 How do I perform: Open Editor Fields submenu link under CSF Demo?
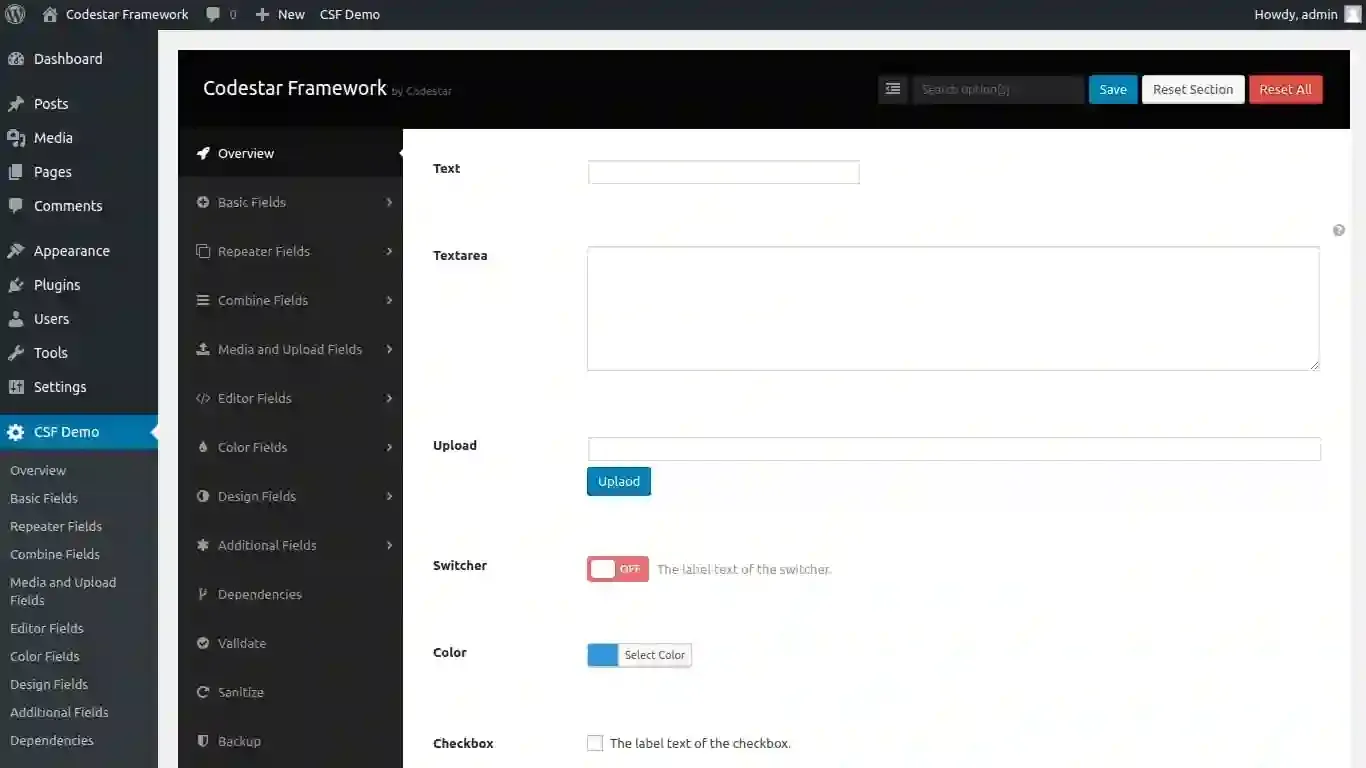click(x=47, y=628)
